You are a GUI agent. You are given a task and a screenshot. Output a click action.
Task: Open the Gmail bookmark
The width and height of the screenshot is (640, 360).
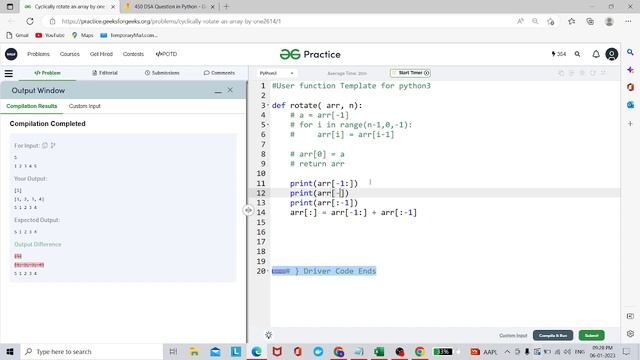pos(17,35)
